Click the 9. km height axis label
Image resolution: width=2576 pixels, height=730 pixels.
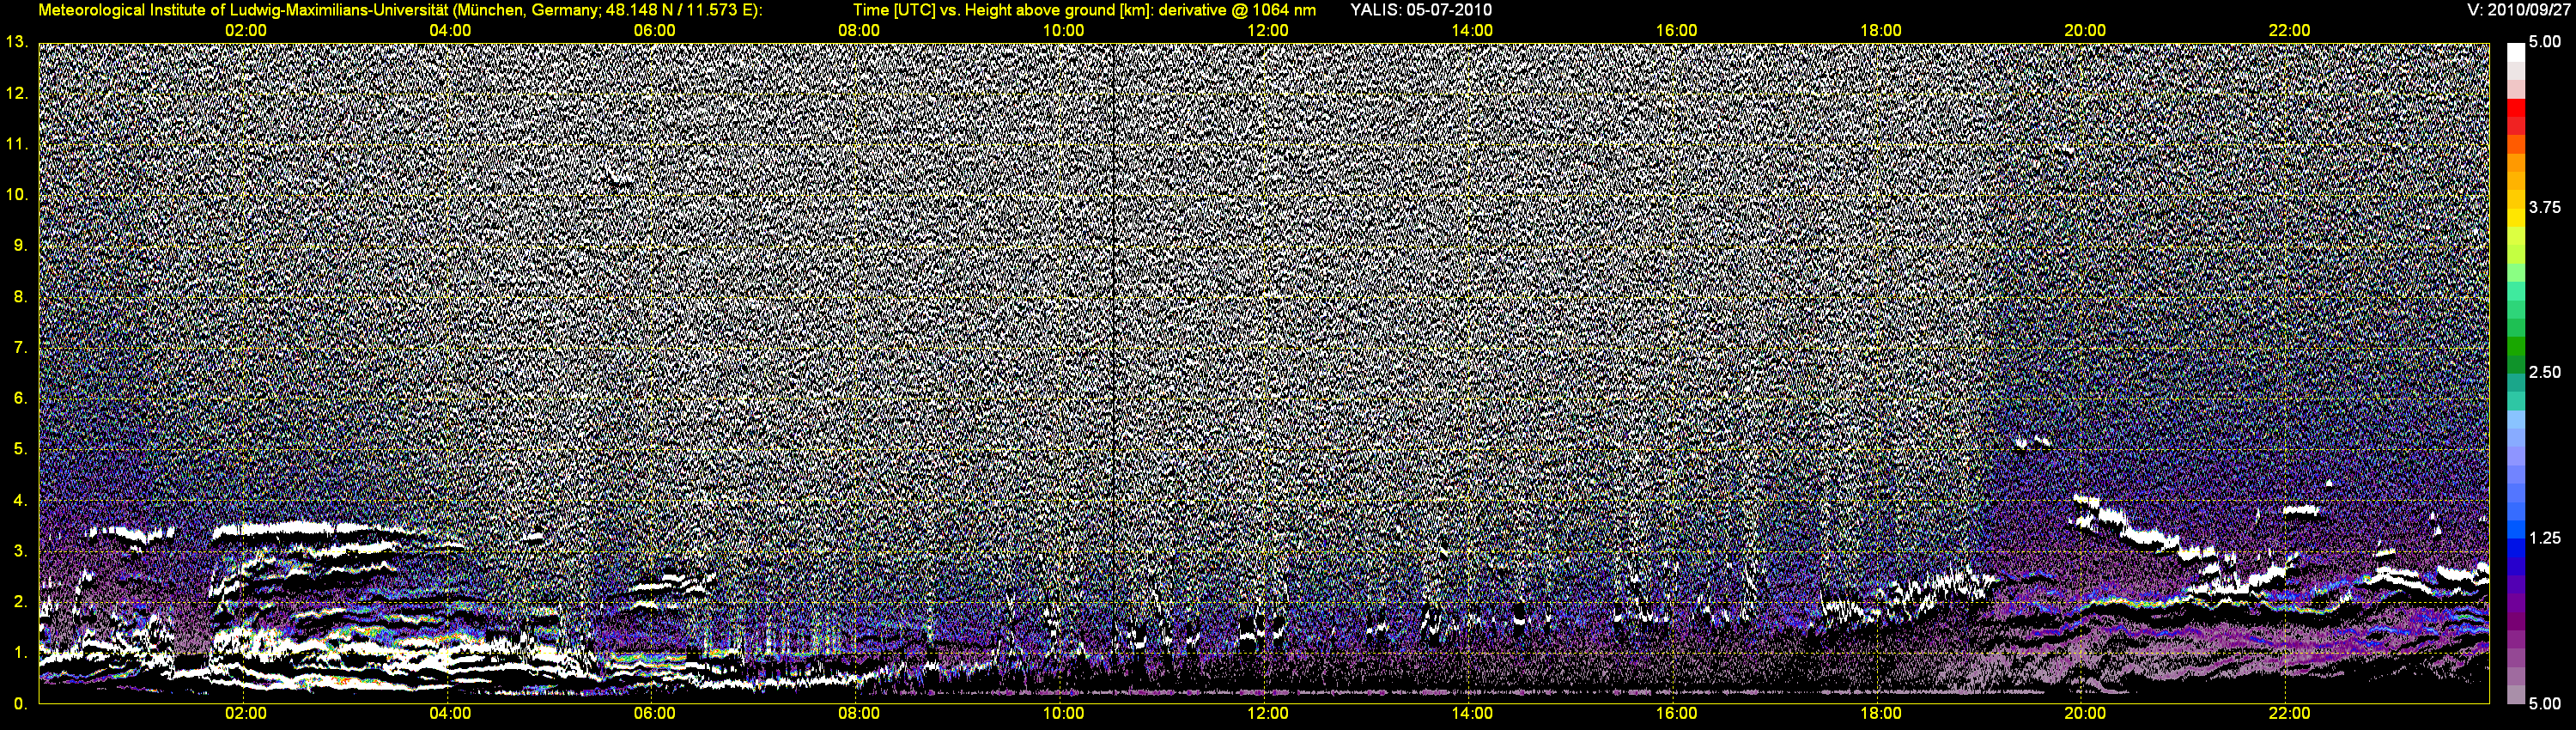pos(20,245)
